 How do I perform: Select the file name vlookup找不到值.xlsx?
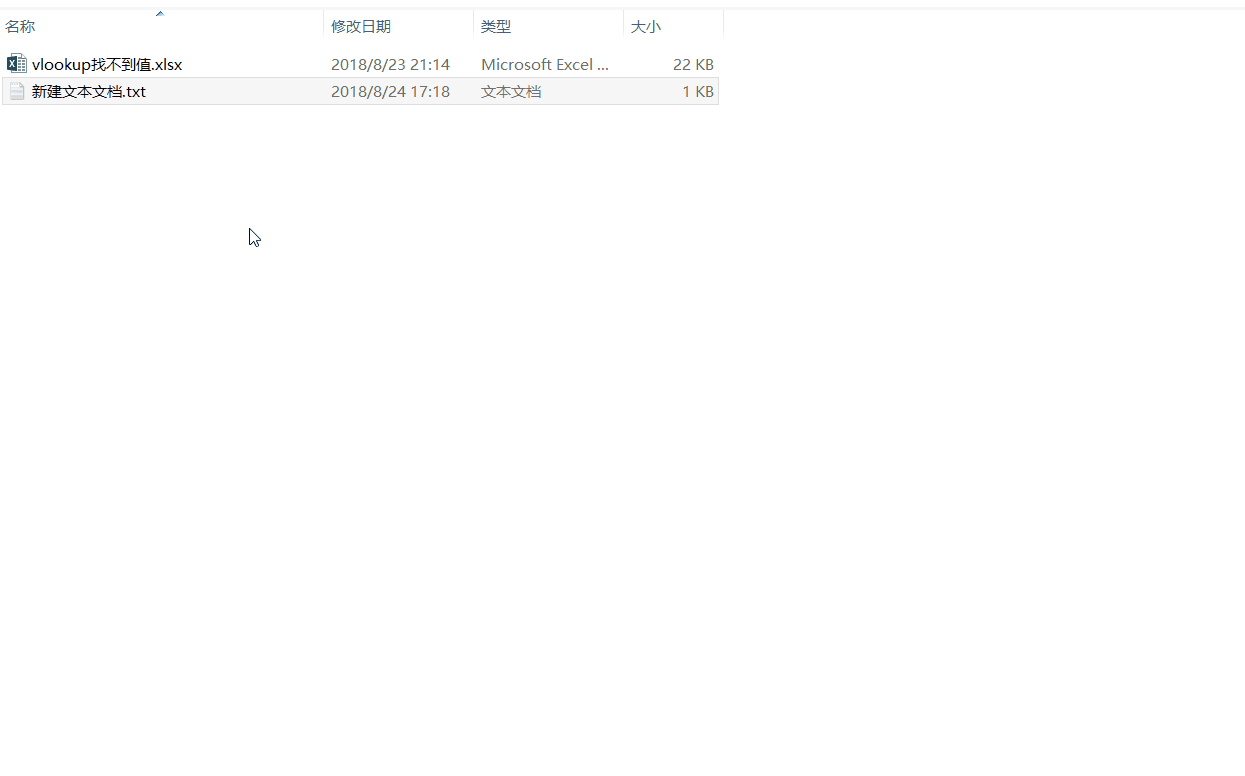pos(107,64)
